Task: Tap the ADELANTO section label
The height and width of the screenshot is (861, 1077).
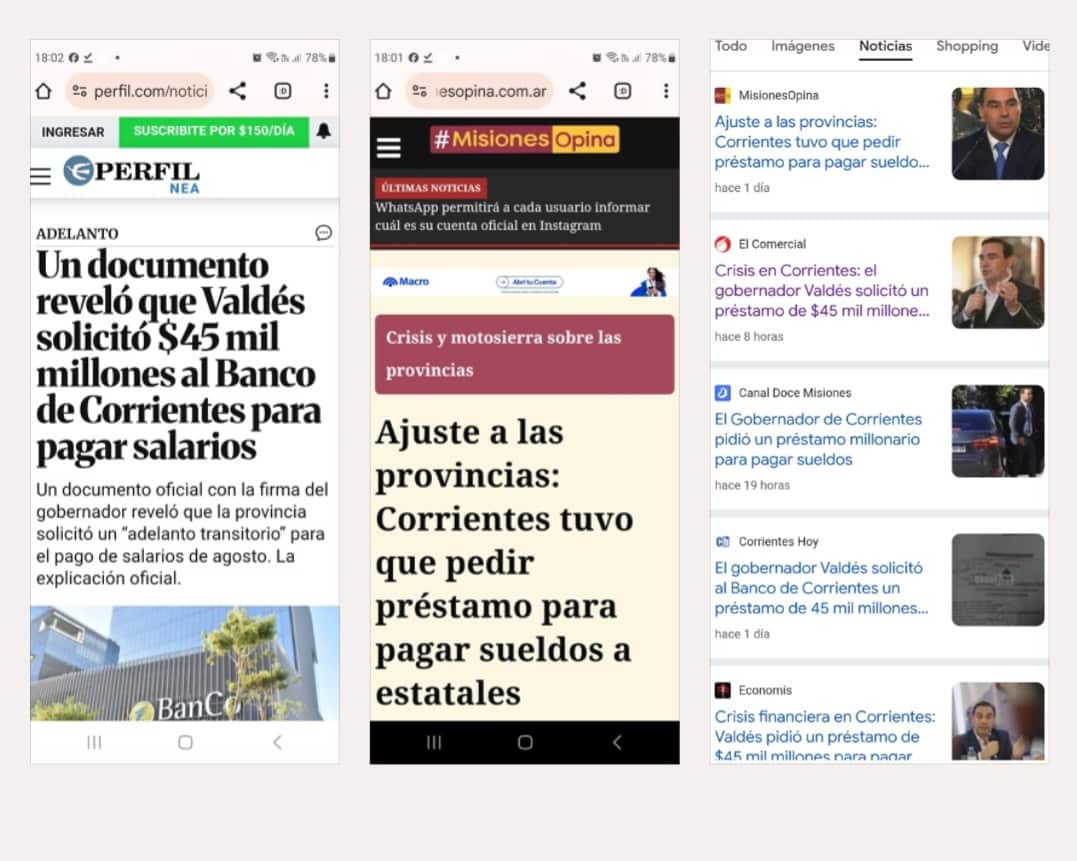Action: [77, 233]
